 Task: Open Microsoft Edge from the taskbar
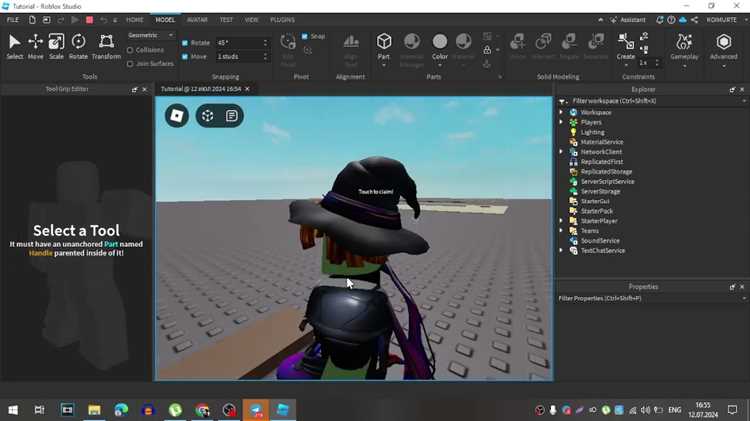click(x=121, y=410)
